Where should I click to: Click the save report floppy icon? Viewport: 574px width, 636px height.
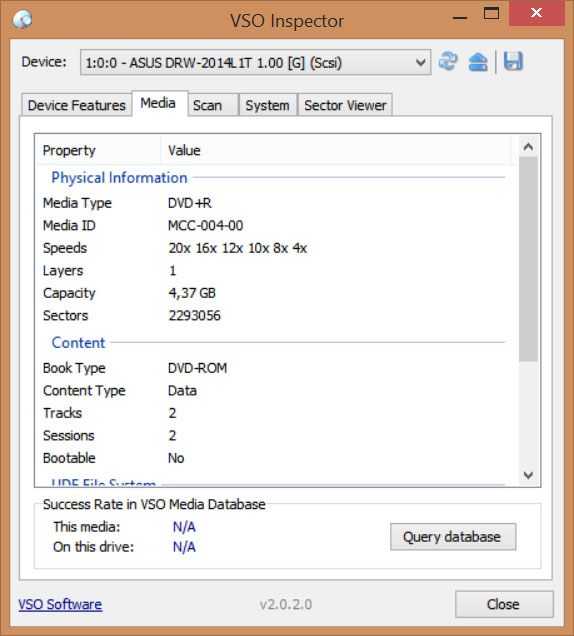pos(513,62)
